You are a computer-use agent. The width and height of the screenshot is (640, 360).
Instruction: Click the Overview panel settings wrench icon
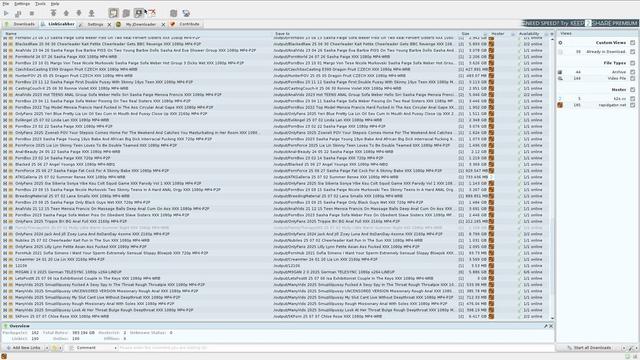tap(545, 326)
